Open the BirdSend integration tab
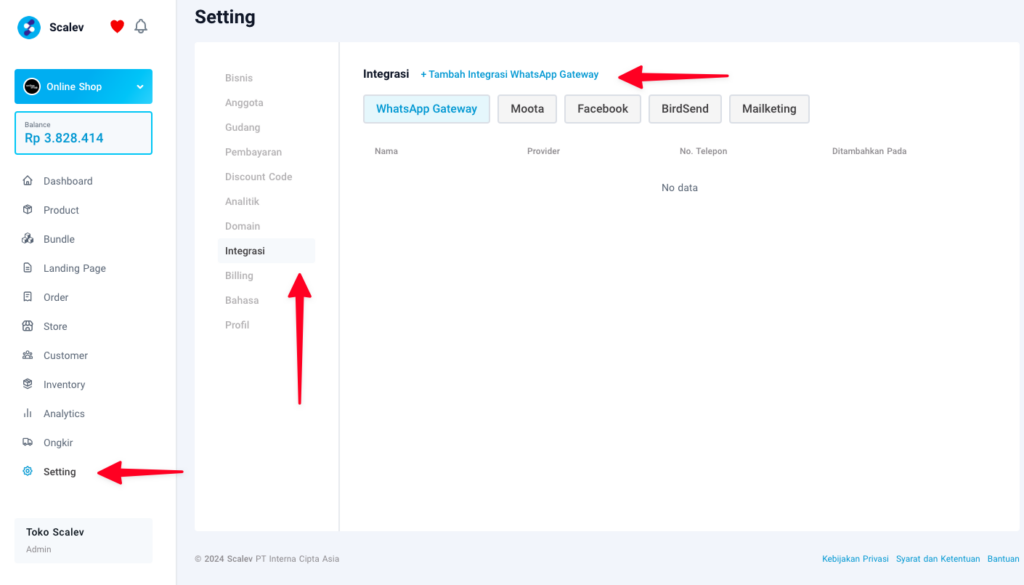The image size is (1024, 585). pyautogui.click(x=685, y=109)
